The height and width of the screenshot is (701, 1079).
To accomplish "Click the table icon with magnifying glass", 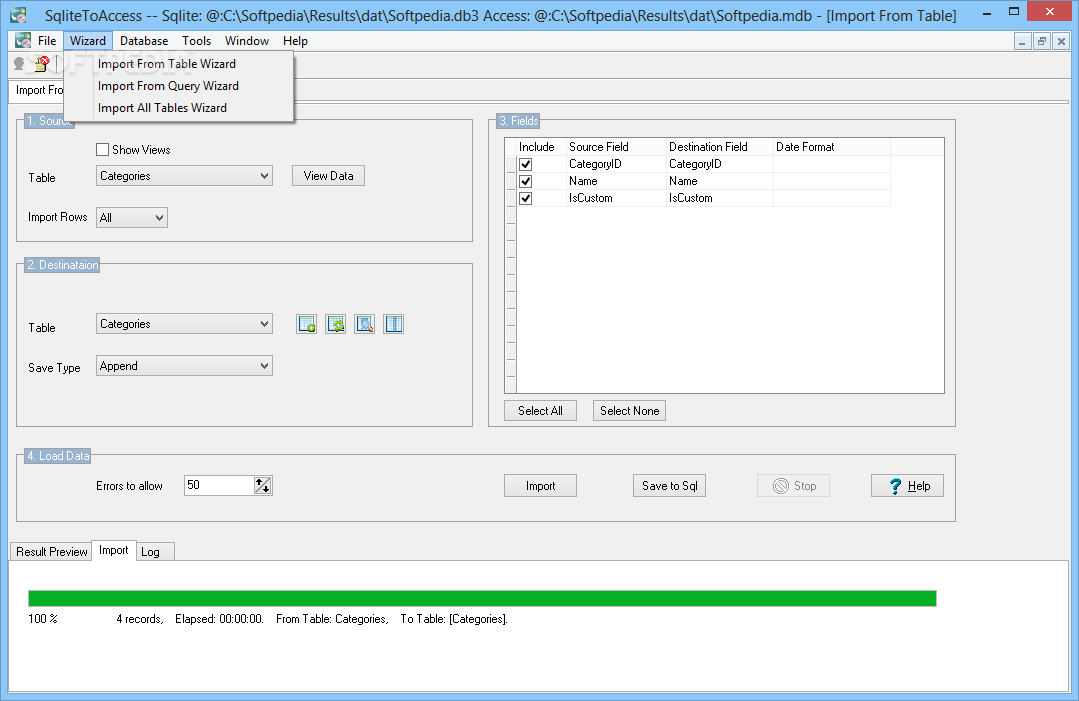I will pos(365,324).
